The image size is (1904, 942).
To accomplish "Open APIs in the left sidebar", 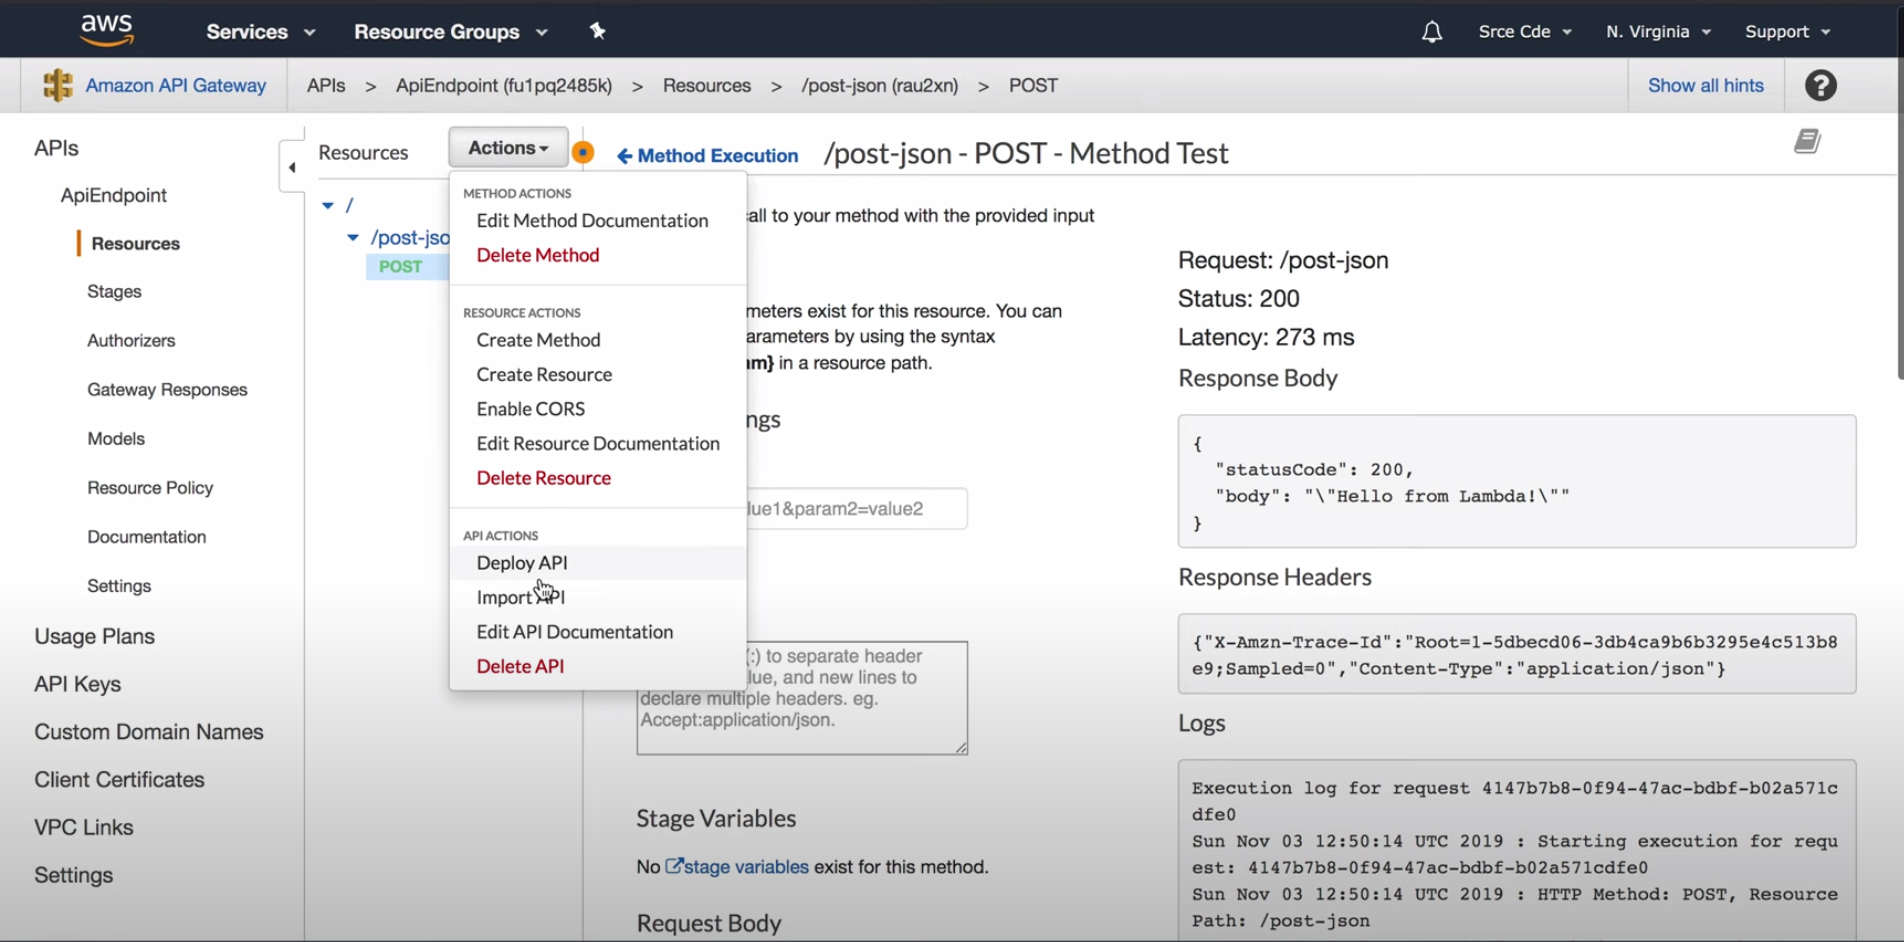I will pos(56,148).
